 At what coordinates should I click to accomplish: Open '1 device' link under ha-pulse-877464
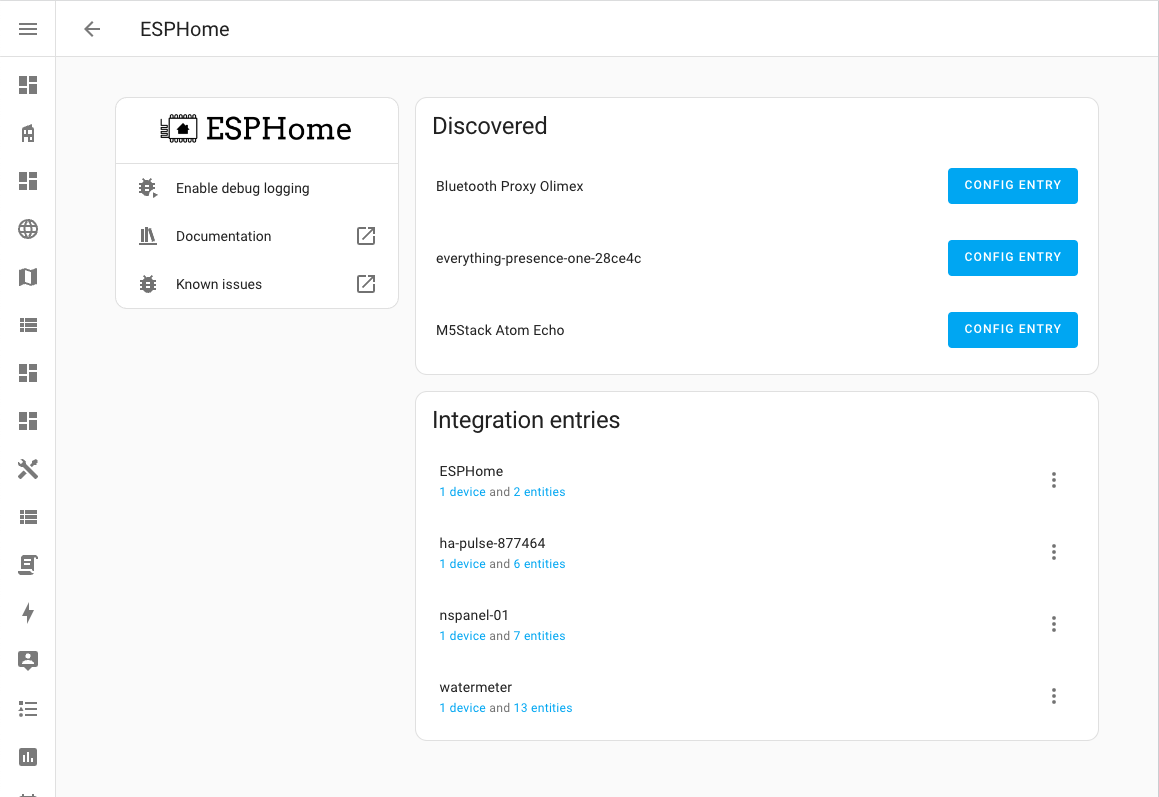tap(462, 563)
